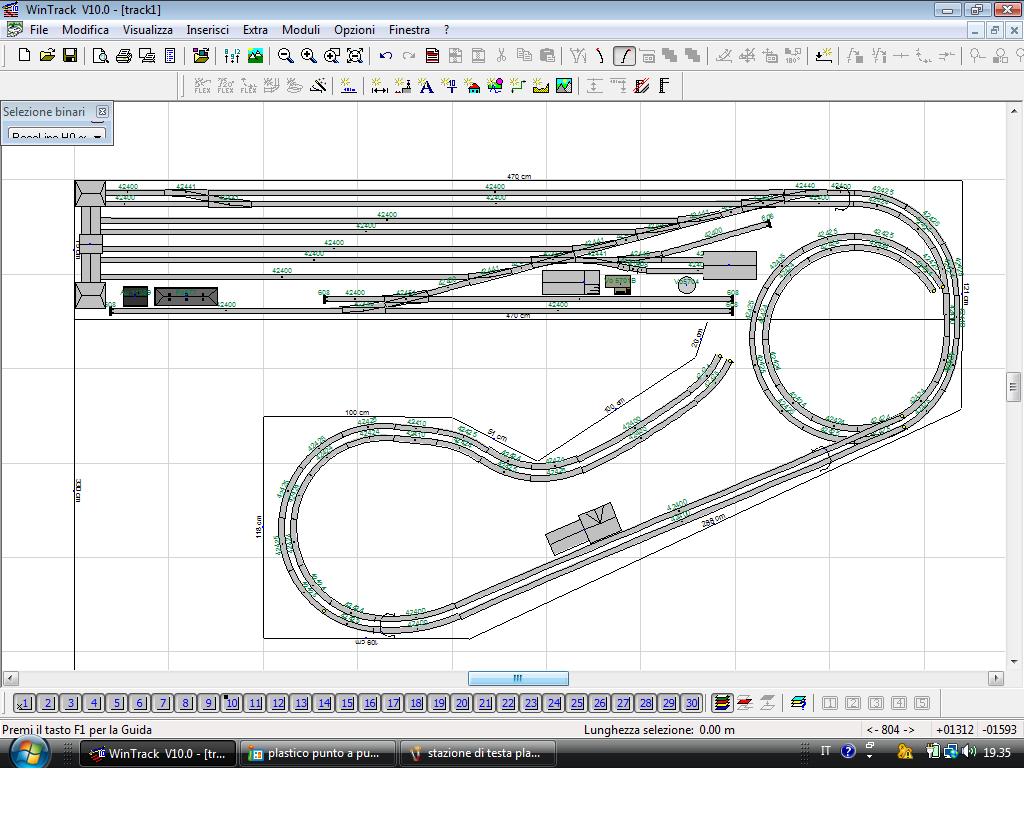Click the taskbar clock 19.35
Image resolution: width=1030 pixels, height=820 pixels.
(996, 752)
